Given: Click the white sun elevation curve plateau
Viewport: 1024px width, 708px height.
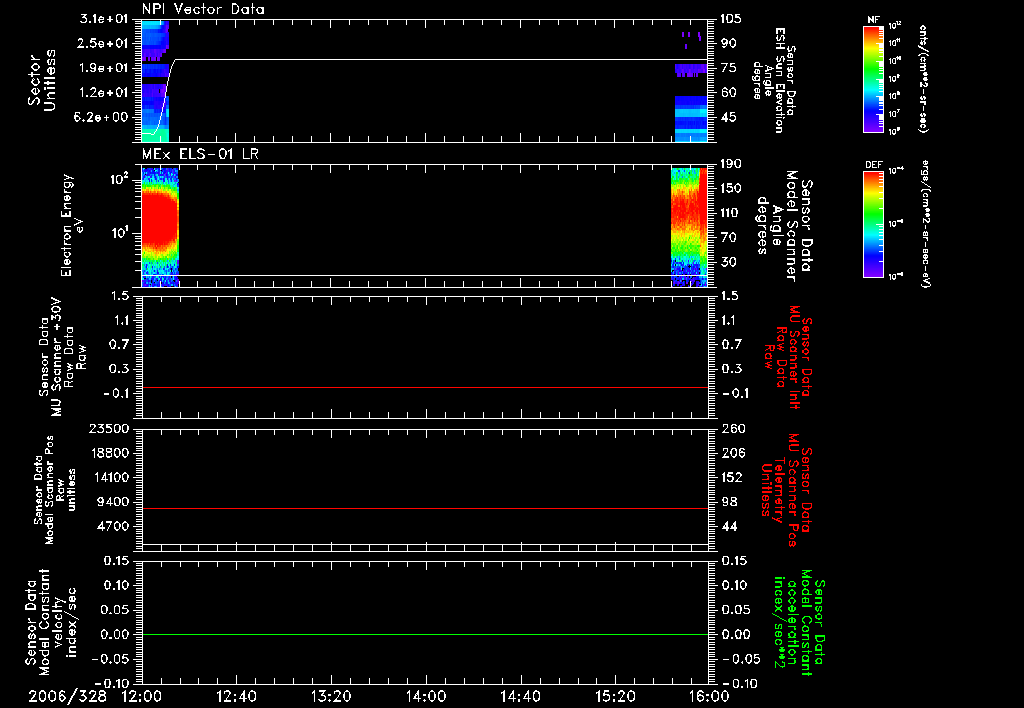Looking at the screenshot, I should 441,59.
